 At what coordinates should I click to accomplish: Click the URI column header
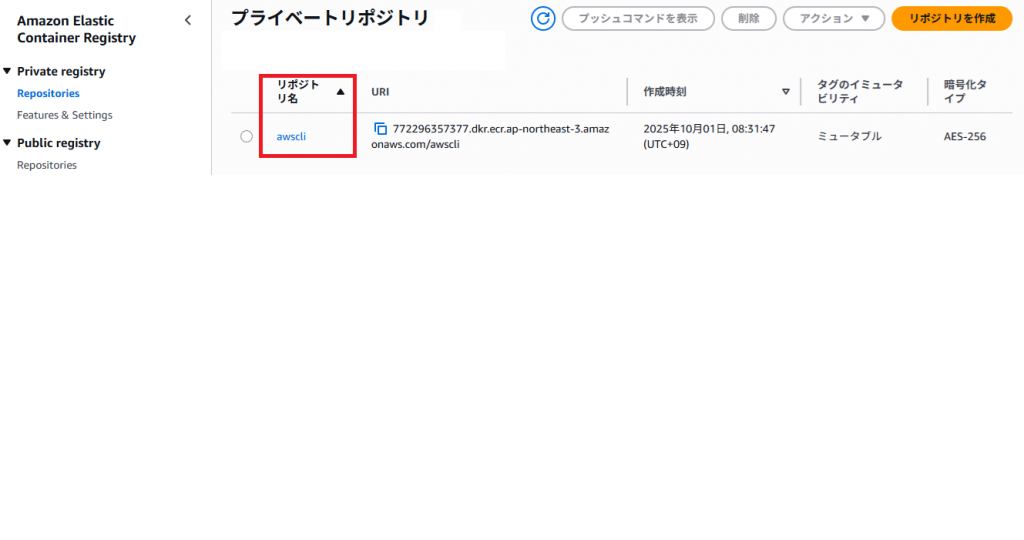[380, 92]
